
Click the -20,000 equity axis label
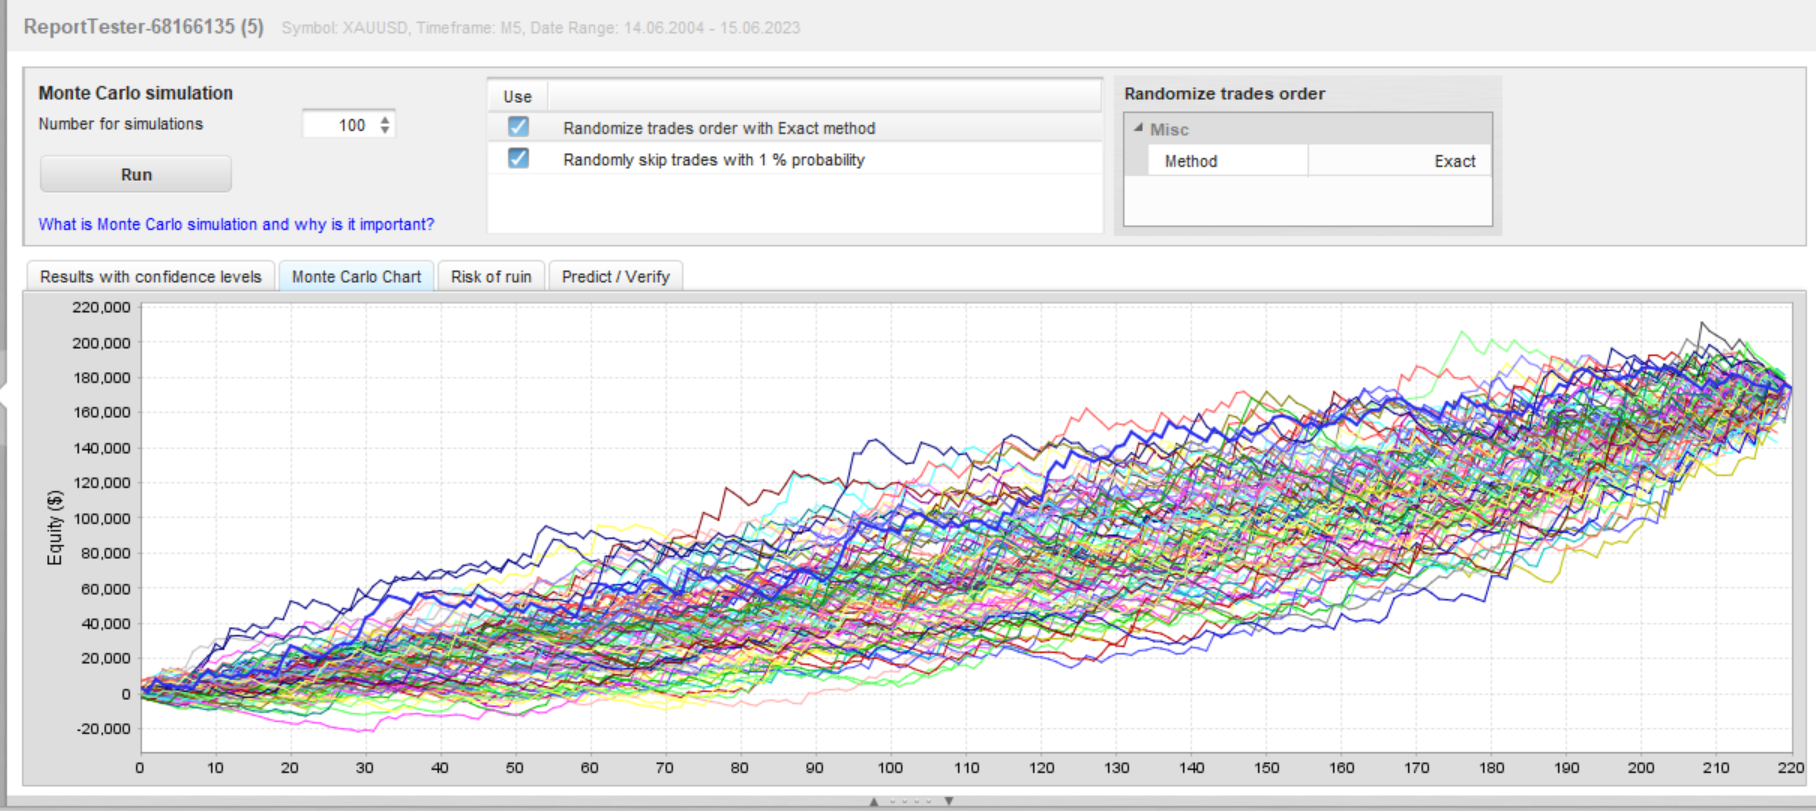(103, 729)
